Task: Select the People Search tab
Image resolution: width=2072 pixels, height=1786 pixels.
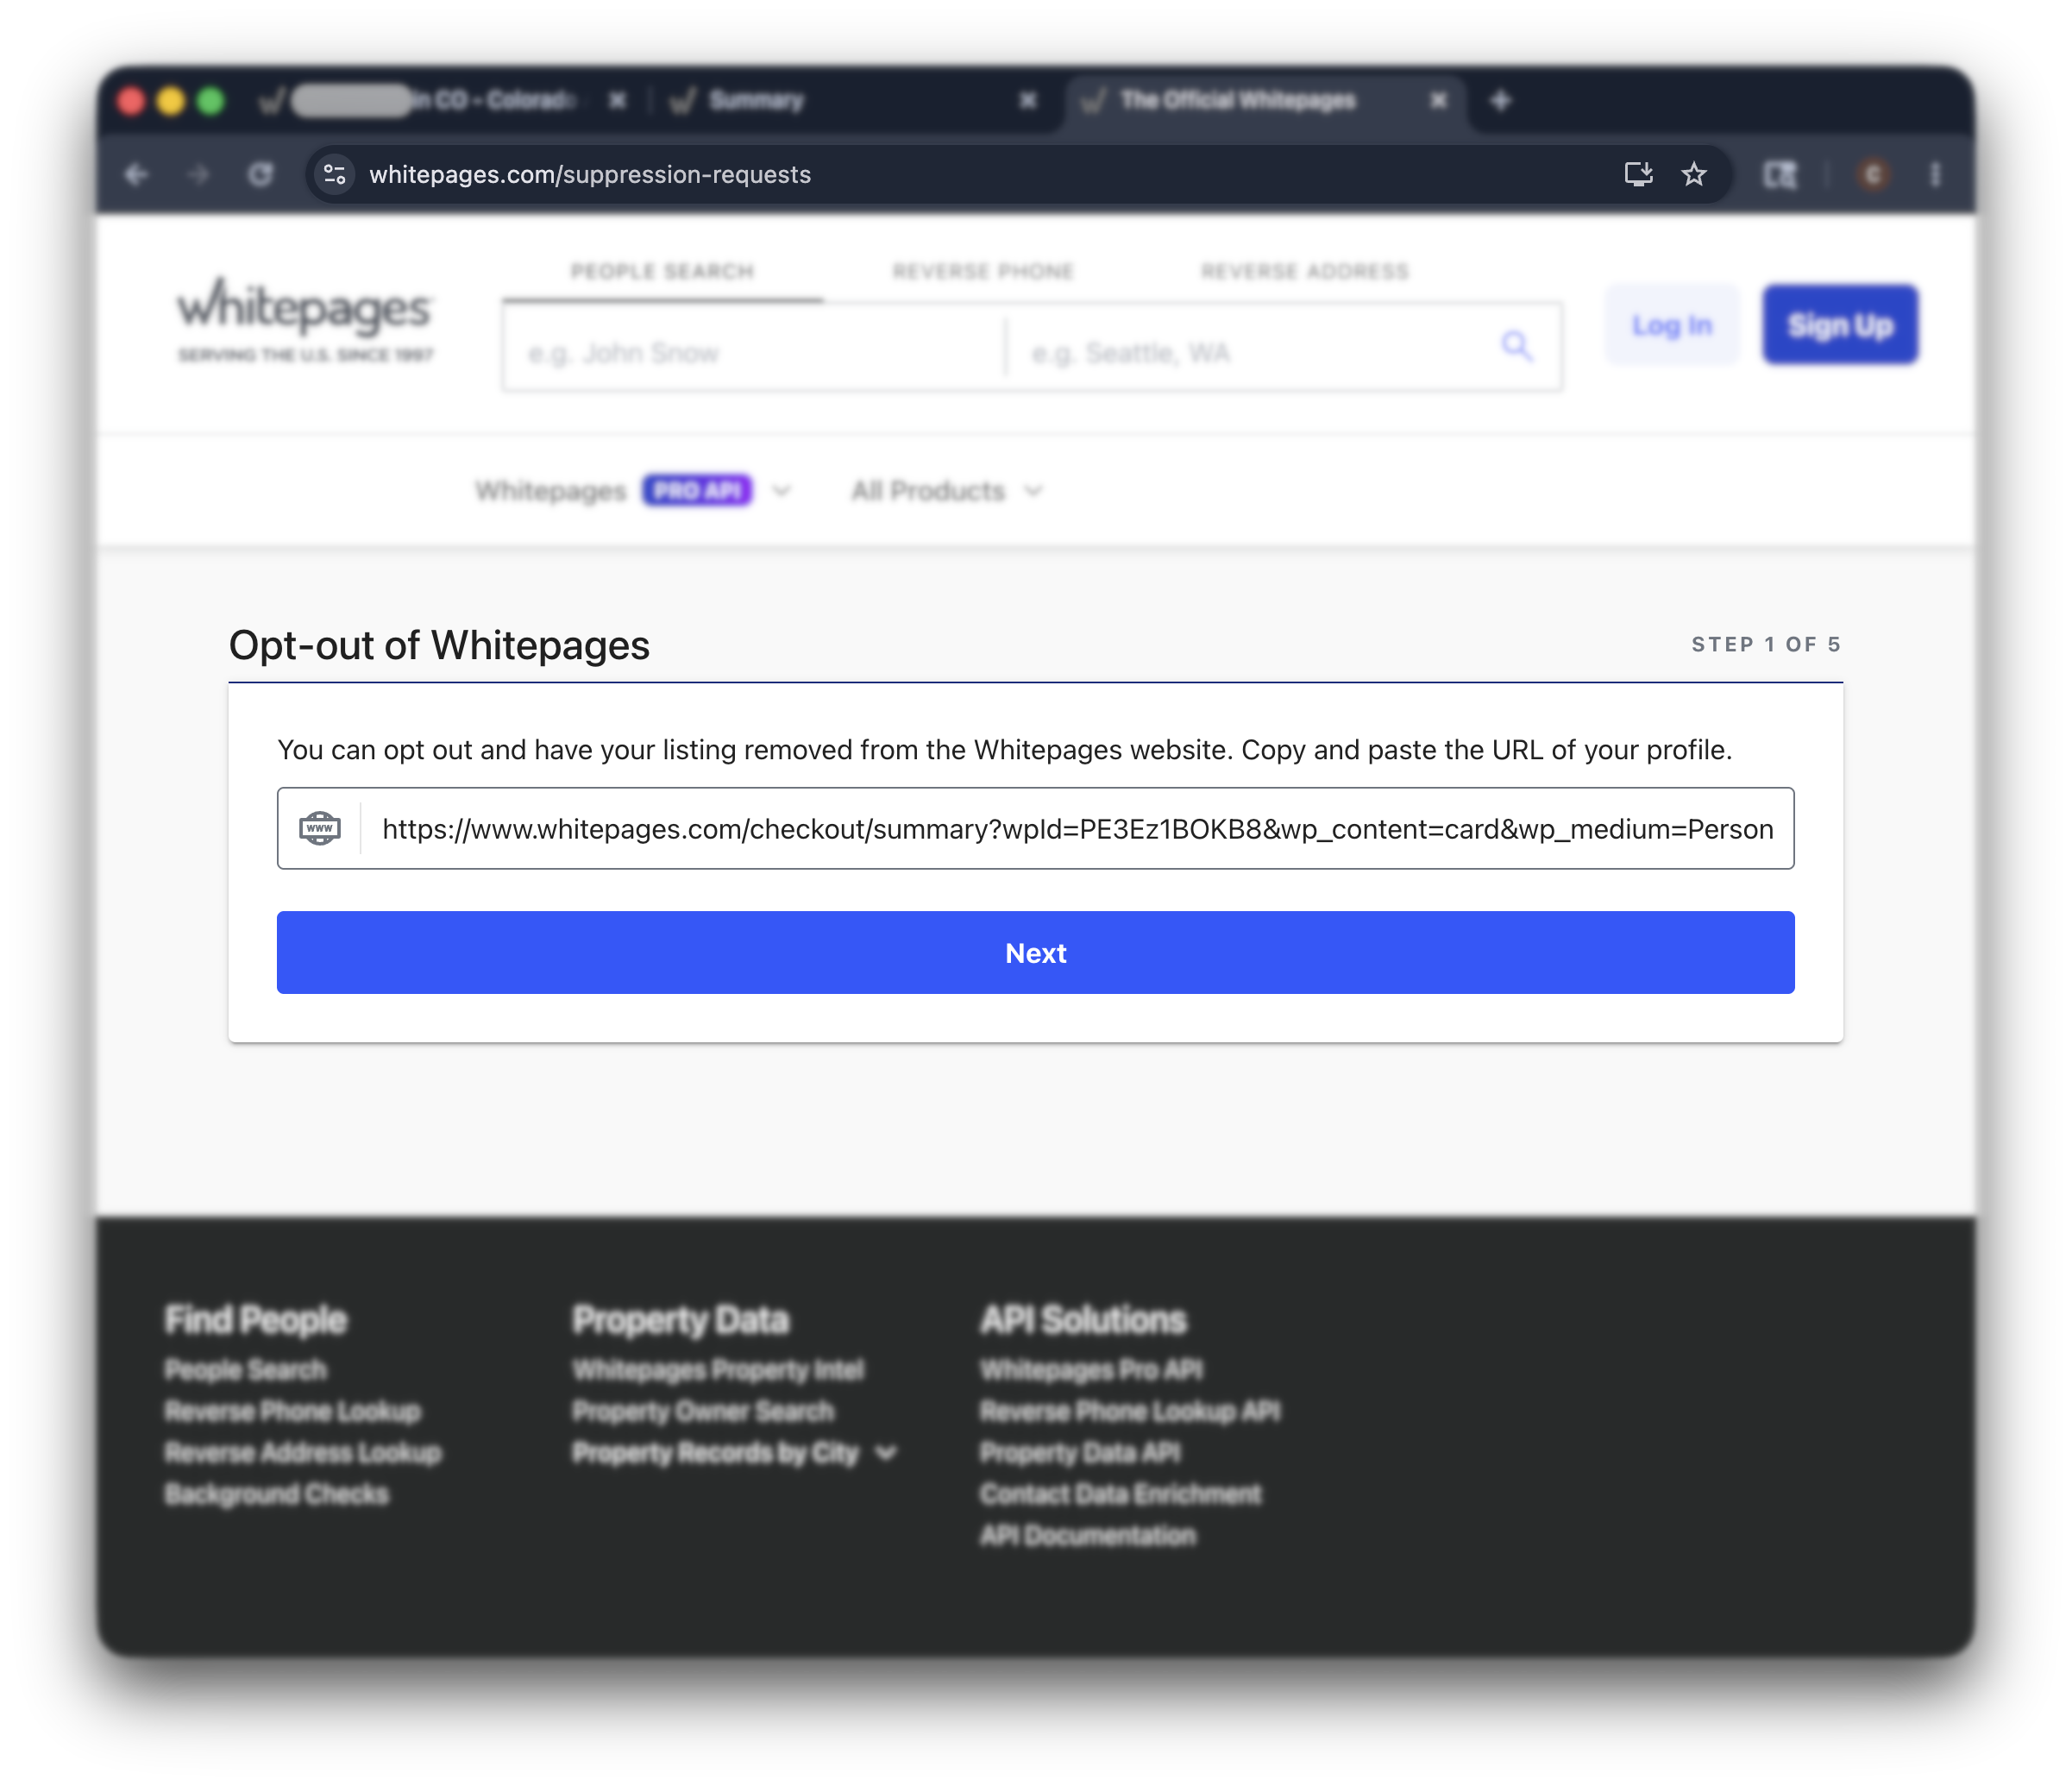Action: pos(662,271)
